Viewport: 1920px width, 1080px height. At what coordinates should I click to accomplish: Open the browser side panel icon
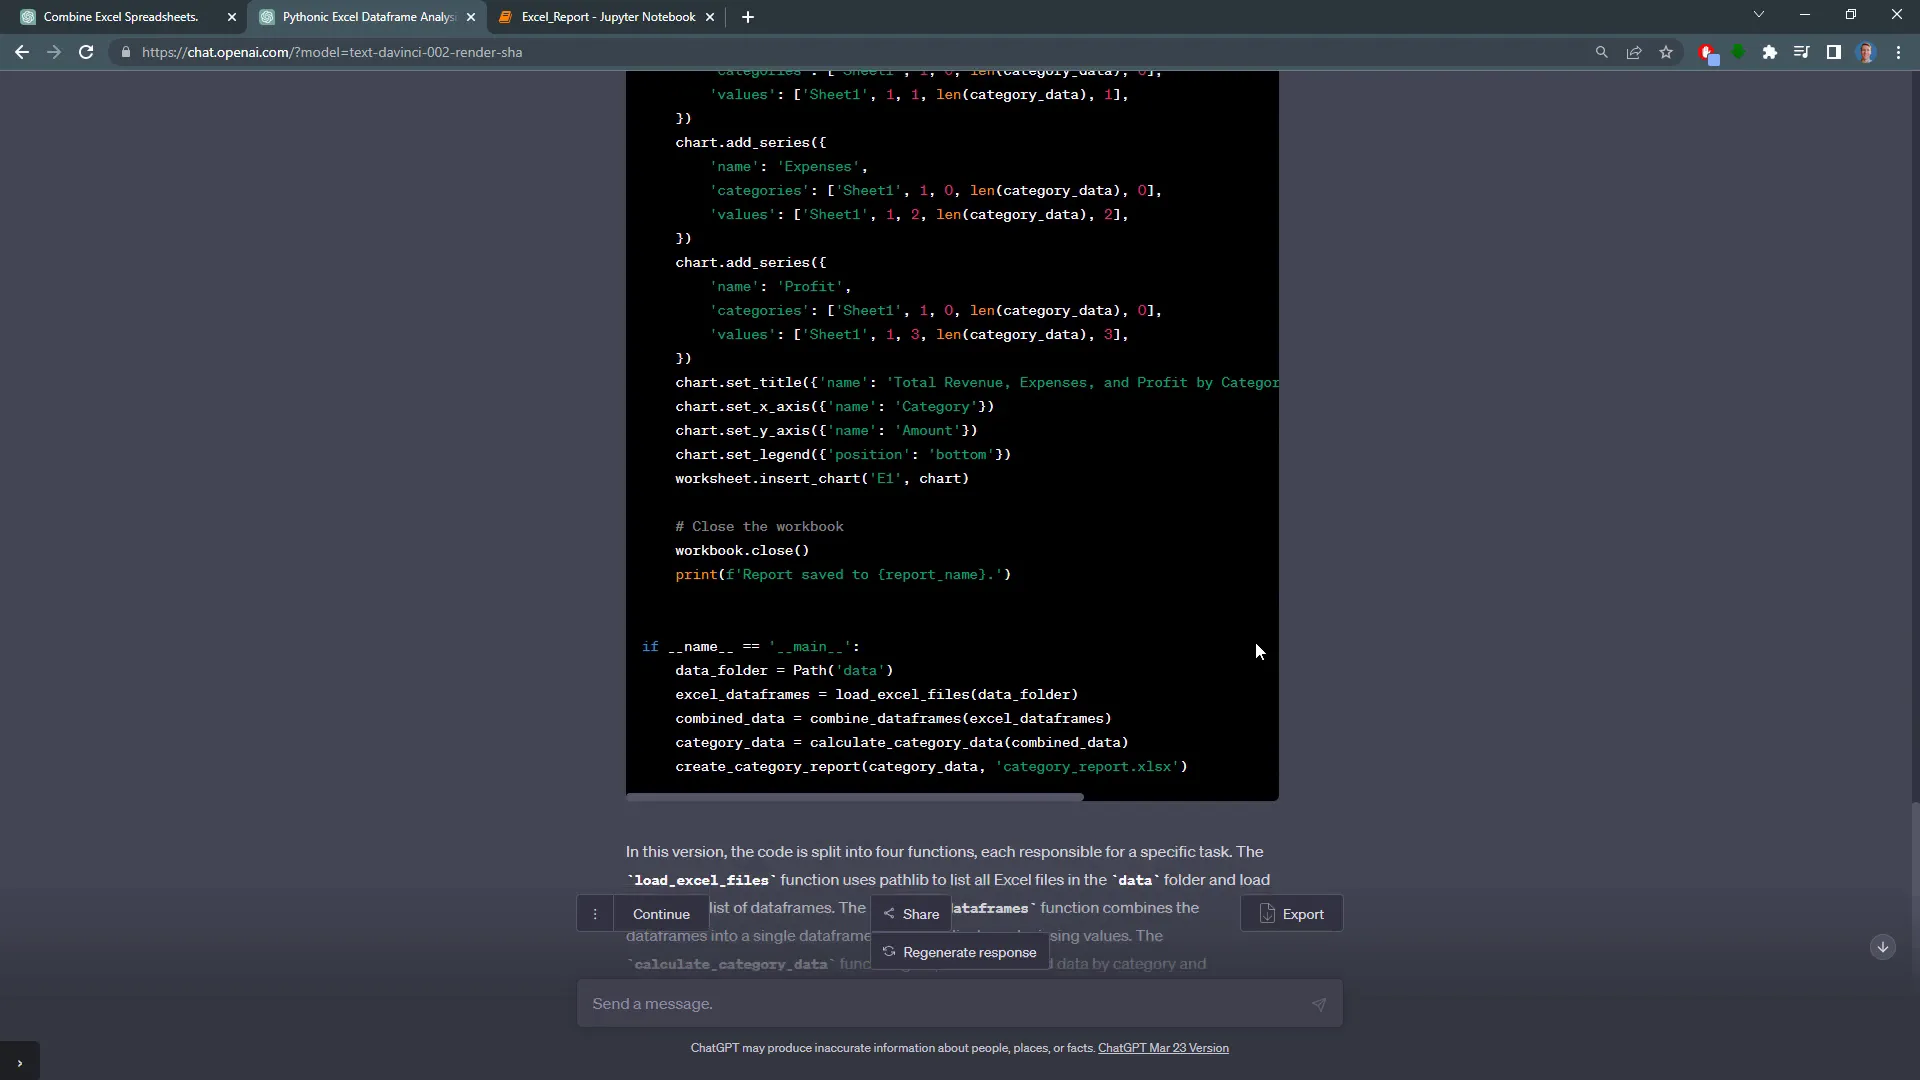tap(1833, 52)
